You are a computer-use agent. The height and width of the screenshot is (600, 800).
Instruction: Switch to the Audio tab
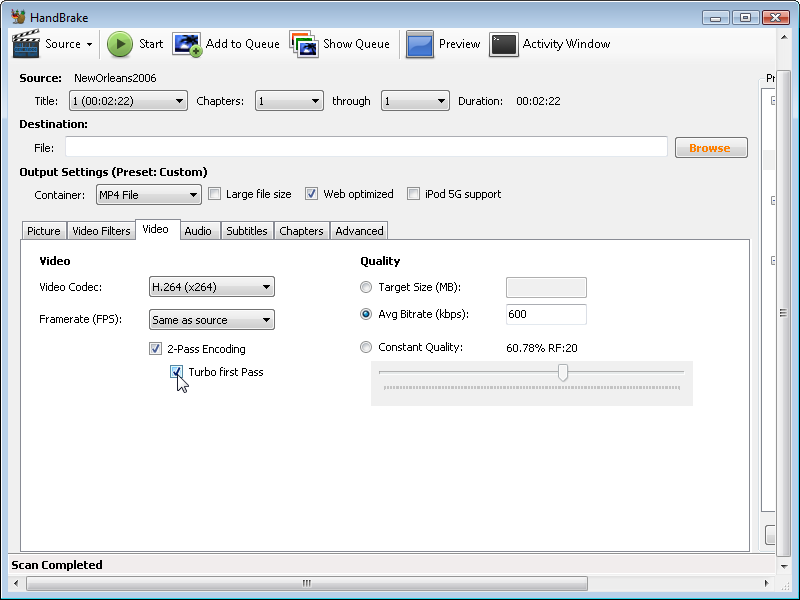tap(199, 230)
